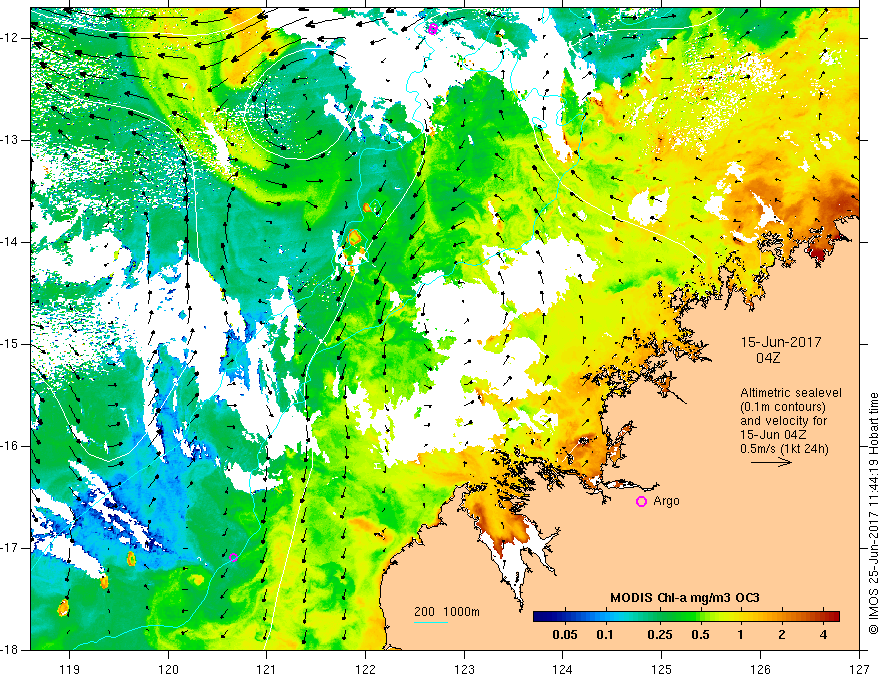This screenshot has width=880, height=680.
Task: Click the 'Altimetric sealevel' caption line
Action: (791, 393)
